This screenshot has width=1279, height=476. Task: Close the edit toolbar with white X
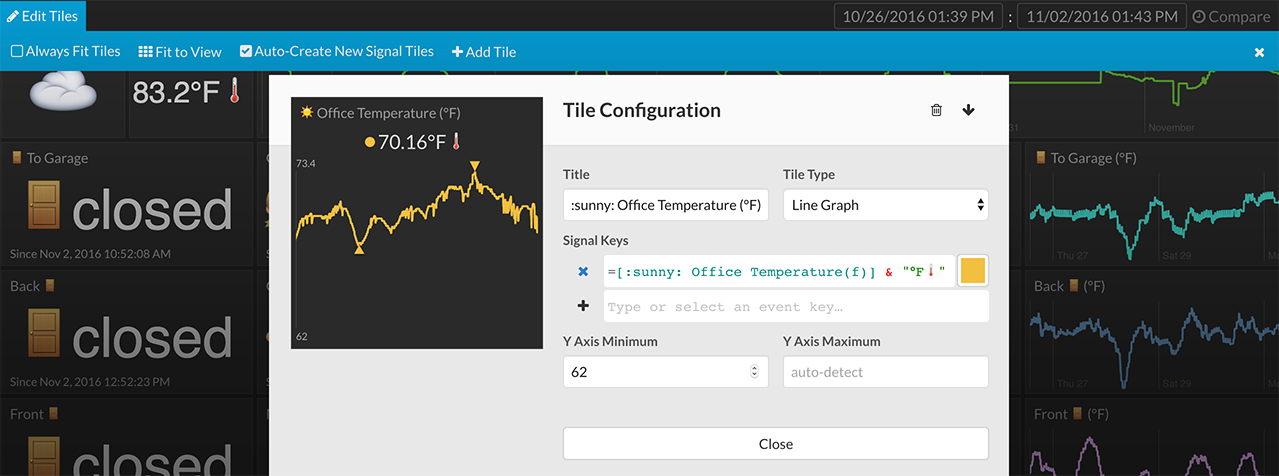click(x=1259, y=52)
